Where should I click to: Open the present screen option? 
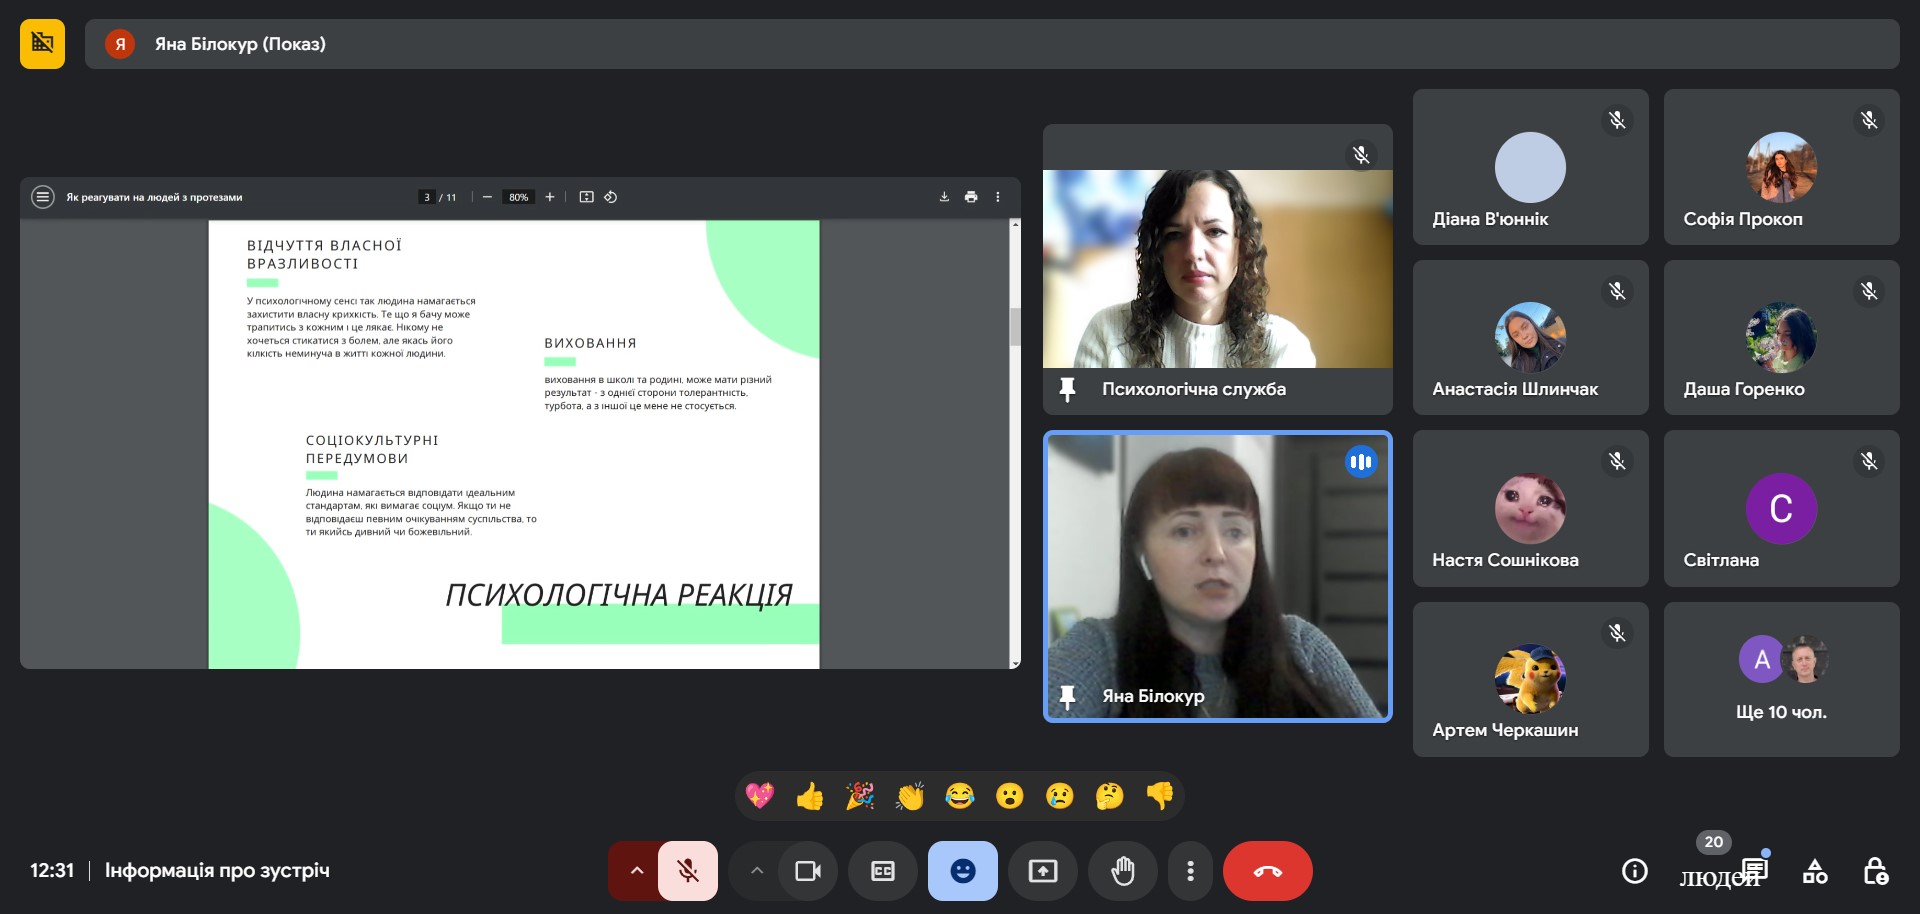[x=1042, y=871]
